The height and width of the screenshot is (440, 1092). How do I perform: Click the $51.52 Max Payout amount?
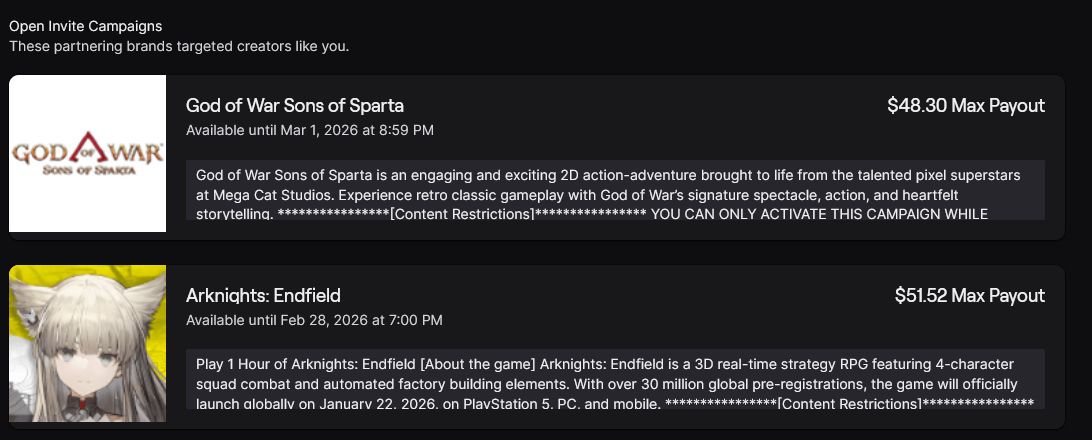click(969, 295)
